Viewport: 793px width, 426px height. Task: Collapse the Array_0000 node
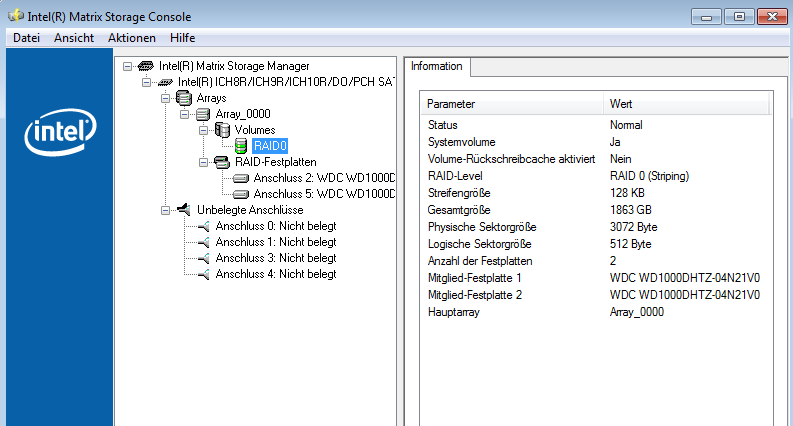coord(185,114)
